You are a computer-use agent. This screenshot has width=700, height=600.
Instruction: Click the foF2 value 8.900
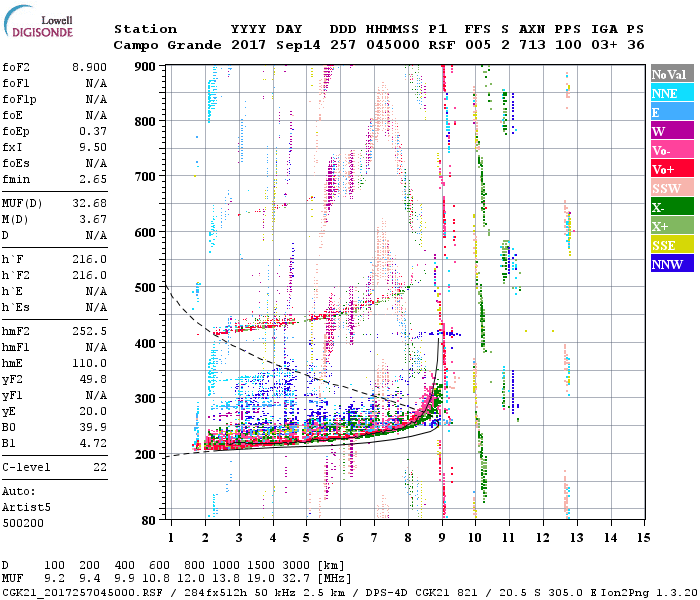point(89,67)
